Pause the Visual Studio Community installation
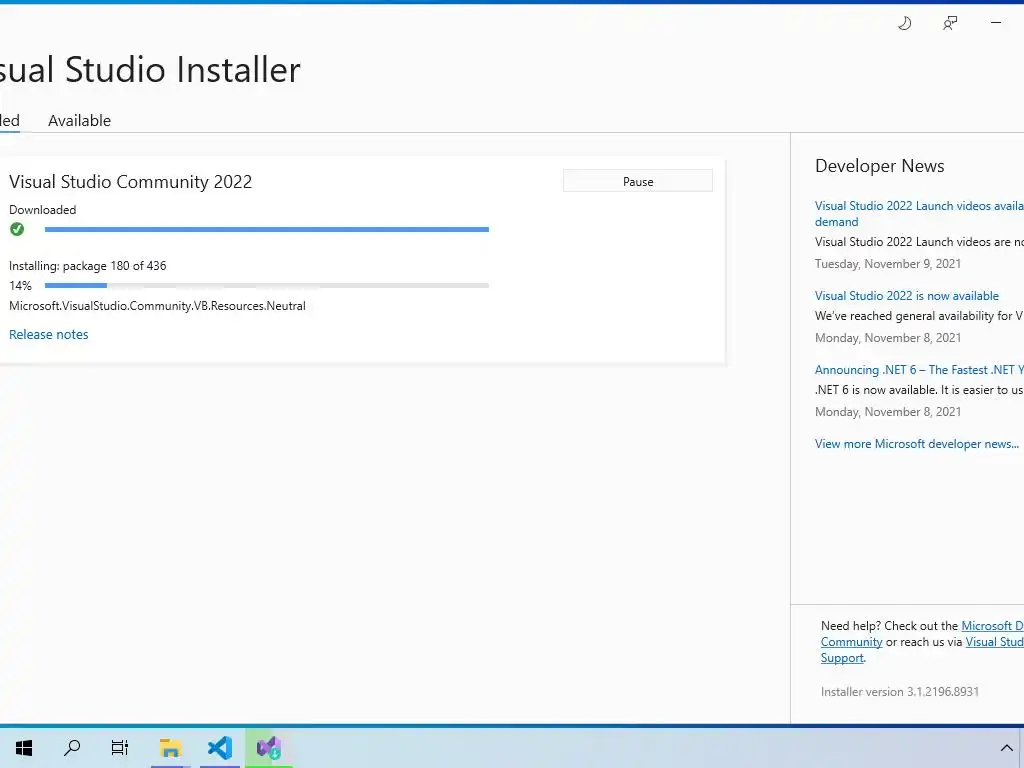 (637, 182)
